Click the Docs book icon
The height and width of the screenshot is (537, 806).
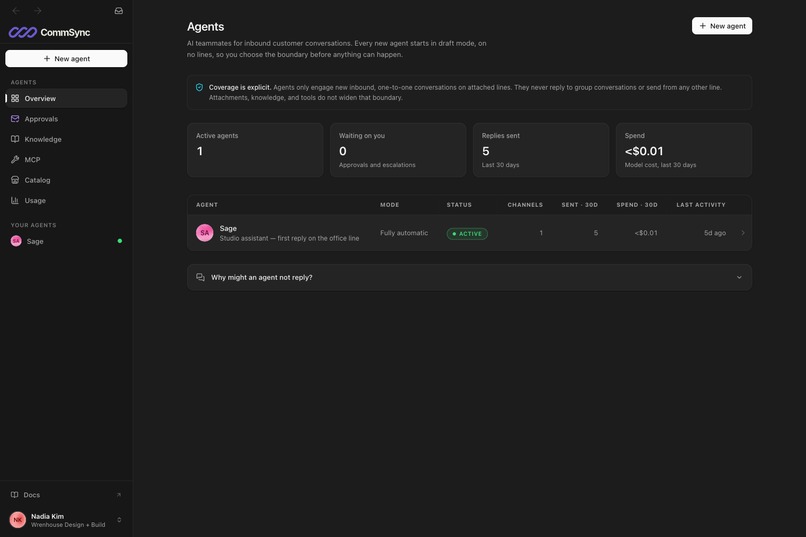pos(14,495)
